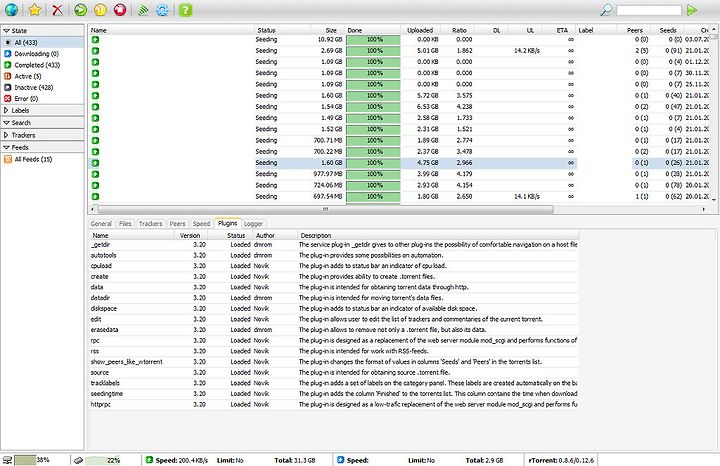Click the Total 31.3 GB upload status

[x=295, y=460]
